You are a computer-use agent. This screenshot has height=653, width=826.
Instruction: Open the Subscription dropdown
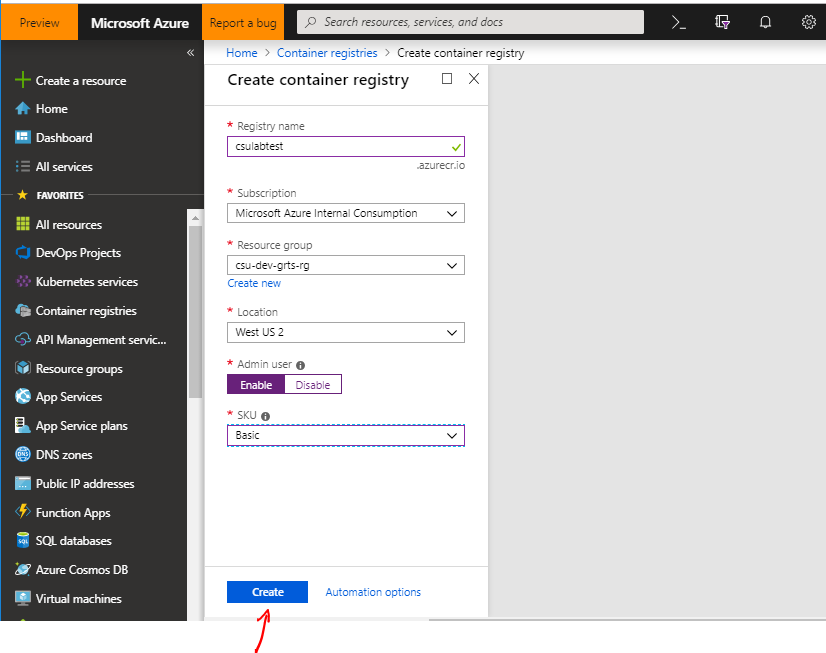pos(346,213)
